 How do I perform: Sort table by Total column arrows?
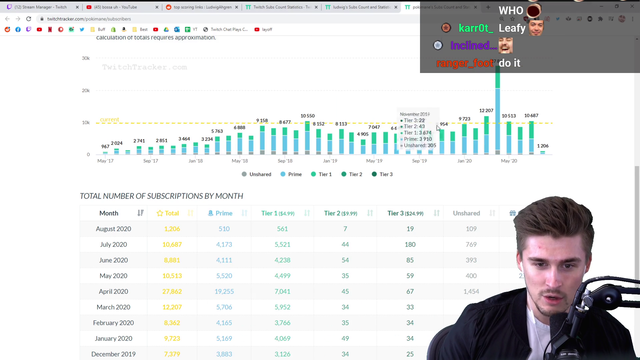[190, 213]
